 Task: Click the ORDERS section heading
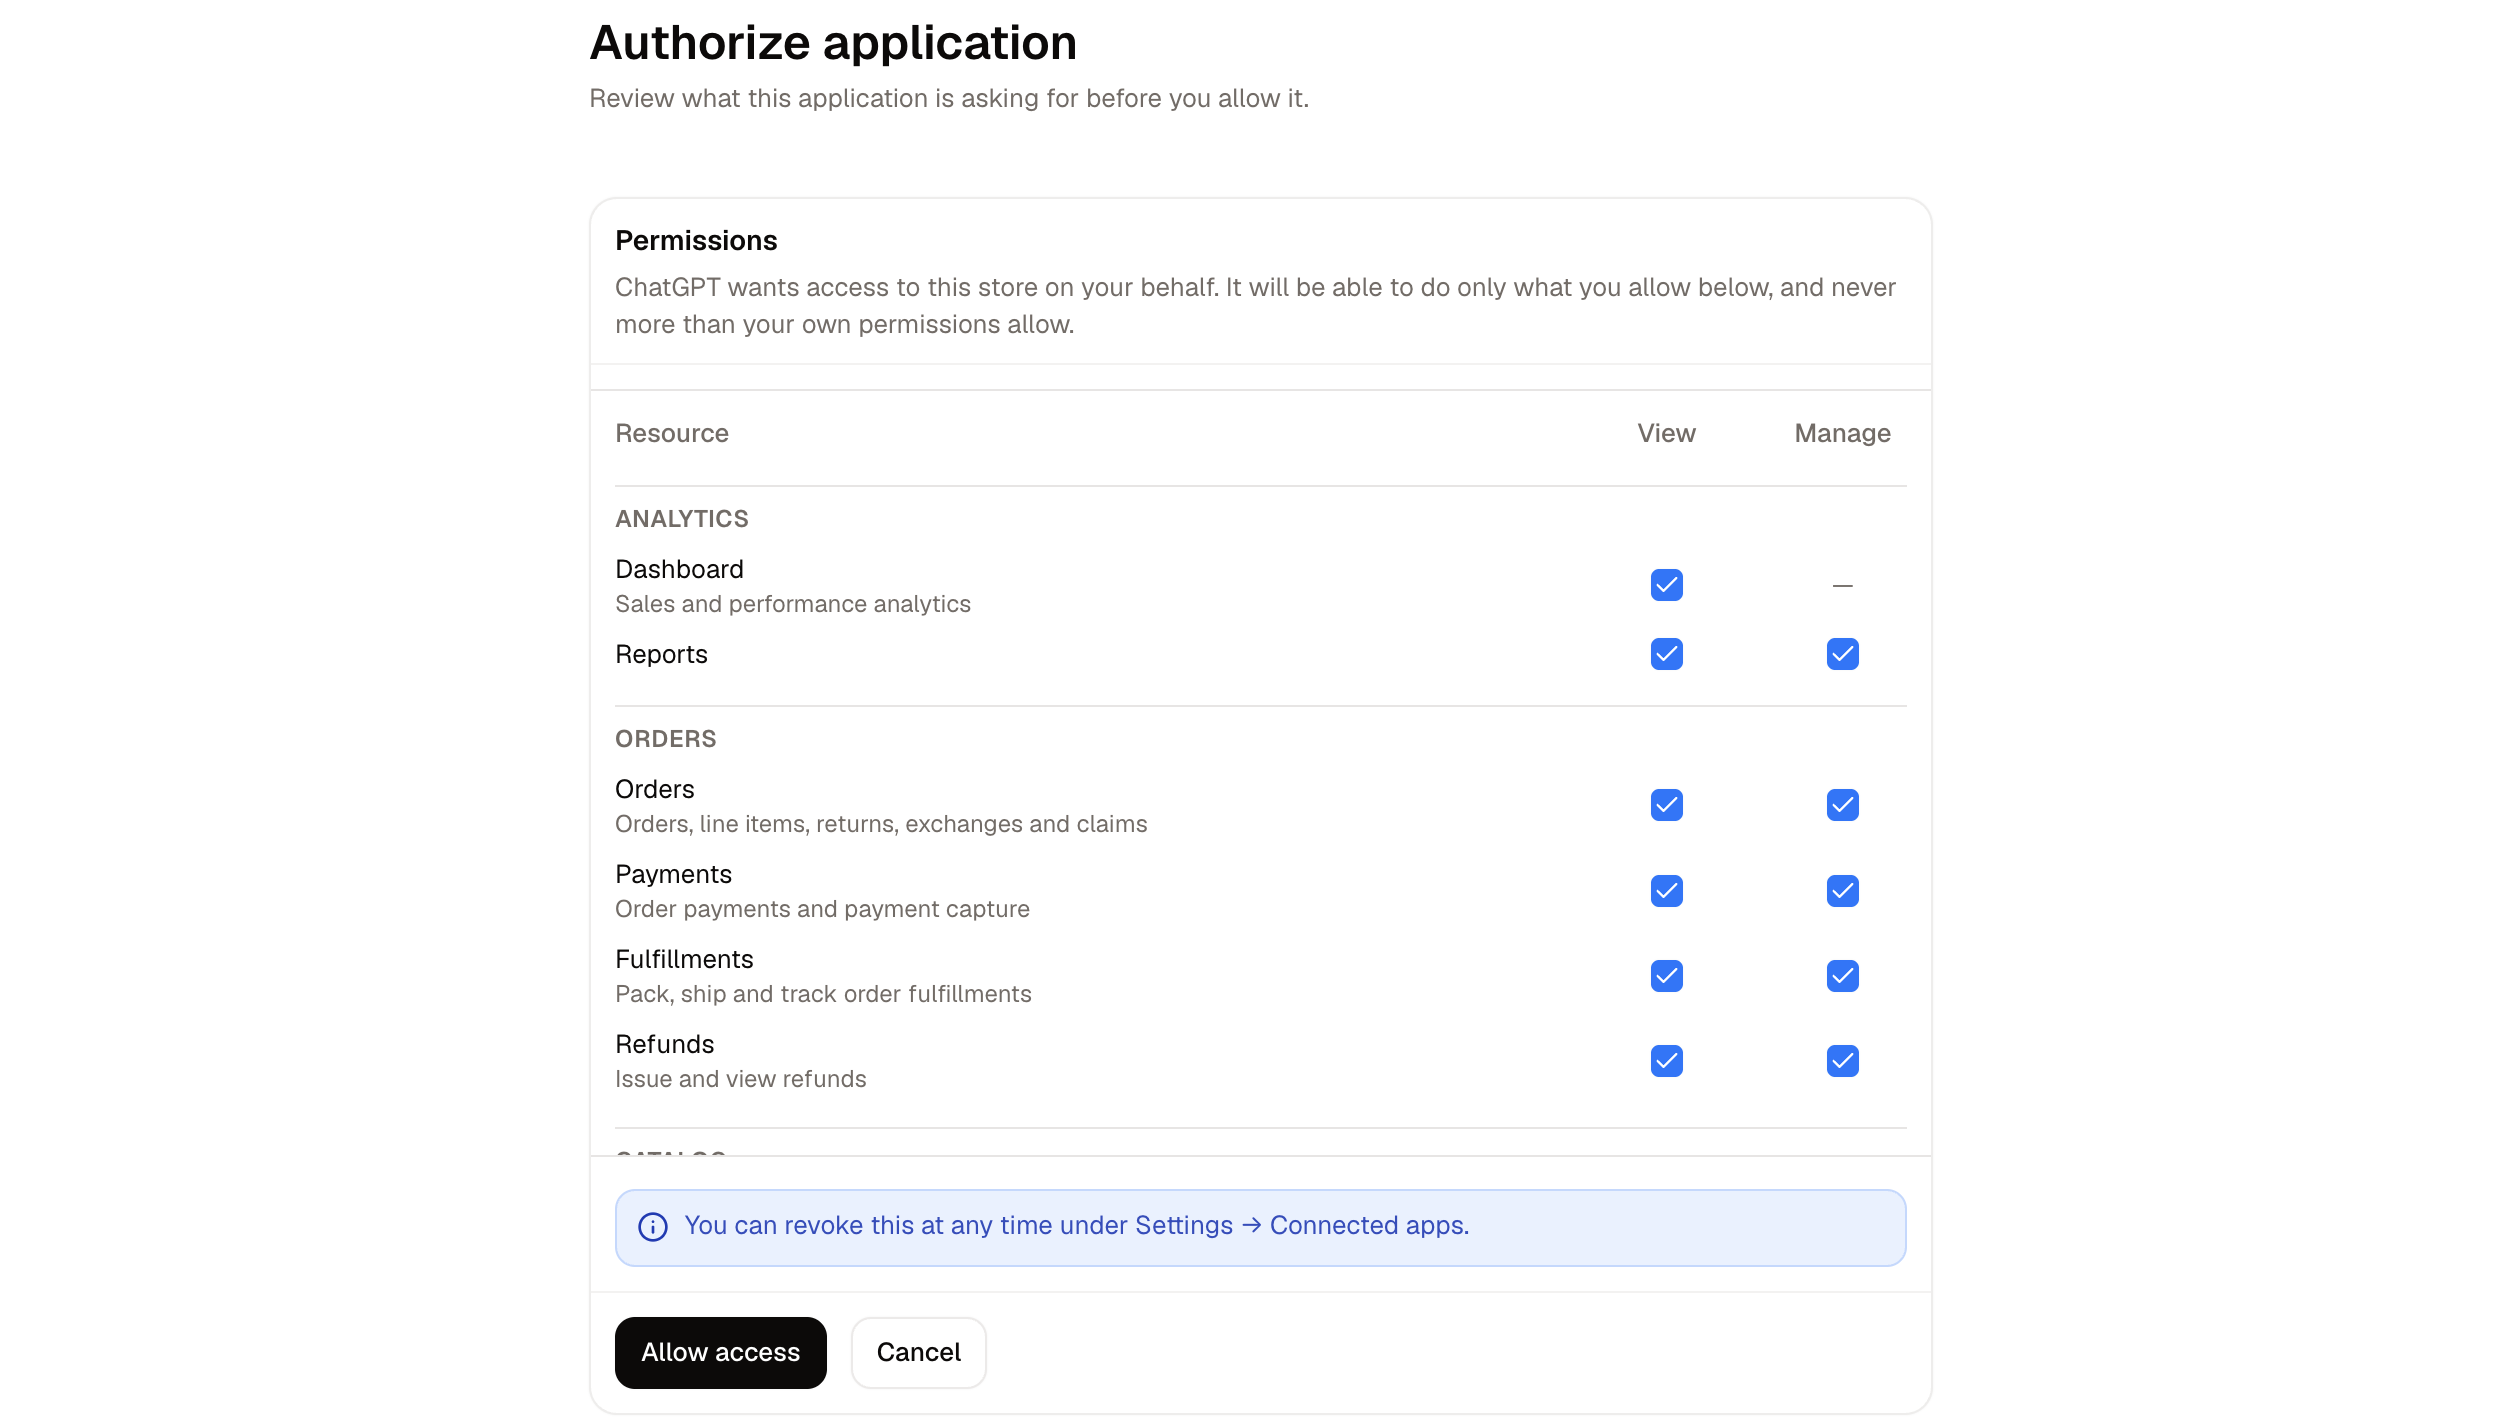point(666,739)
